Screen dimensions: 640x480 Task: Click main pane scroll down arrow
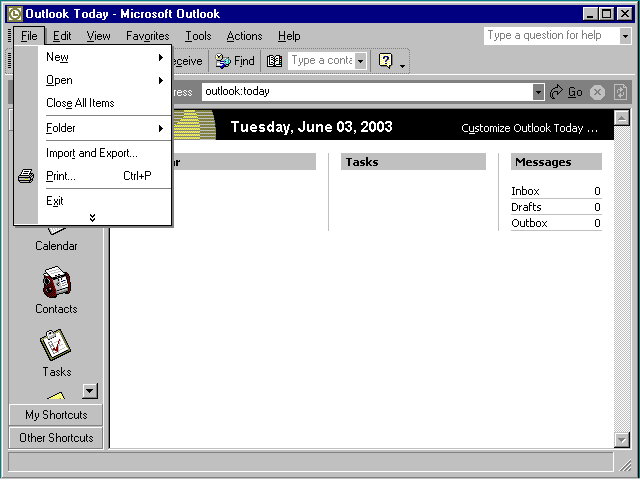tap(622, 440)
